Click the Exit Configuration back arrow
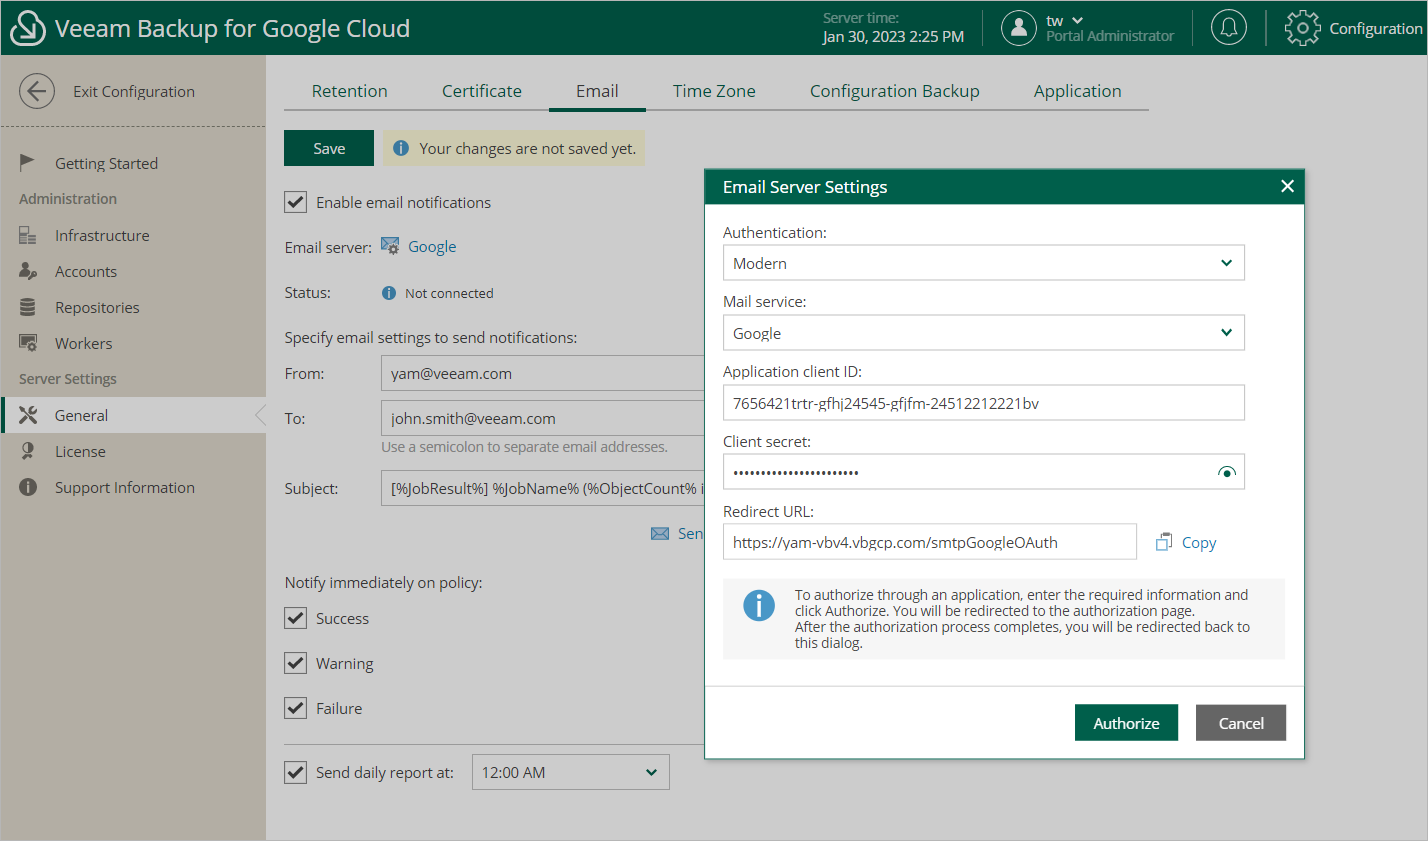 coord(37,91)
